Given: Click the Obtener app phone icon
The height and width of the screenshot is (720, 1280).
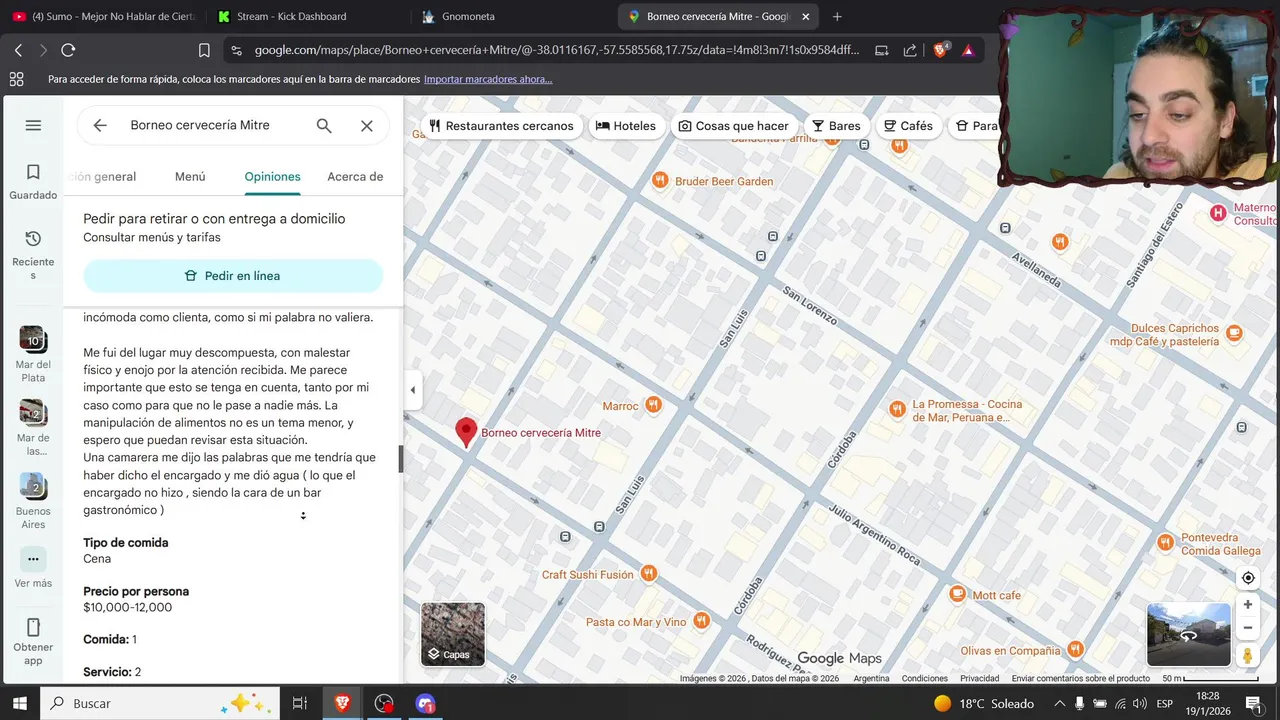Looking at the screenshot, I should [x=33, y=627].
